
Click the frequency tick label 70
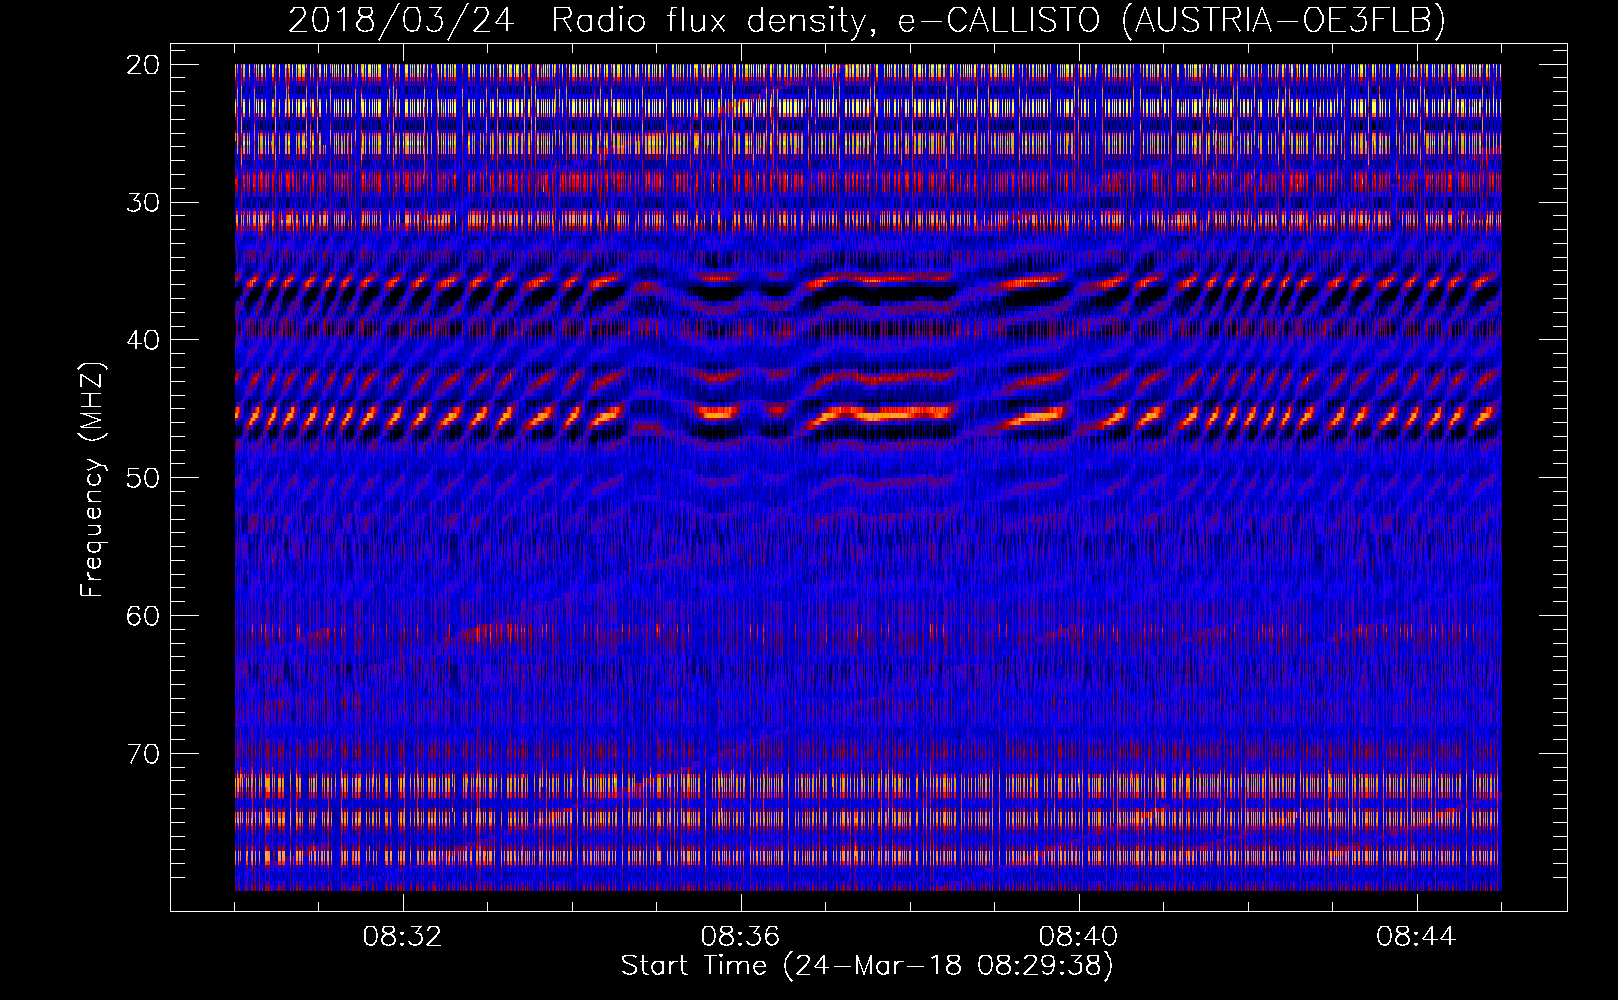point(144,753)
